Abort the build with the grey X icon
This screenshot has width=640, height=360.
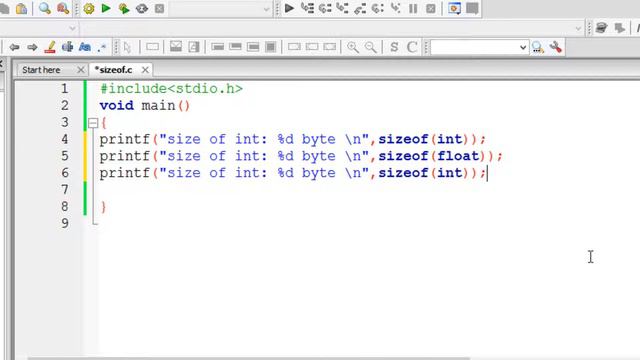point(160,9)
